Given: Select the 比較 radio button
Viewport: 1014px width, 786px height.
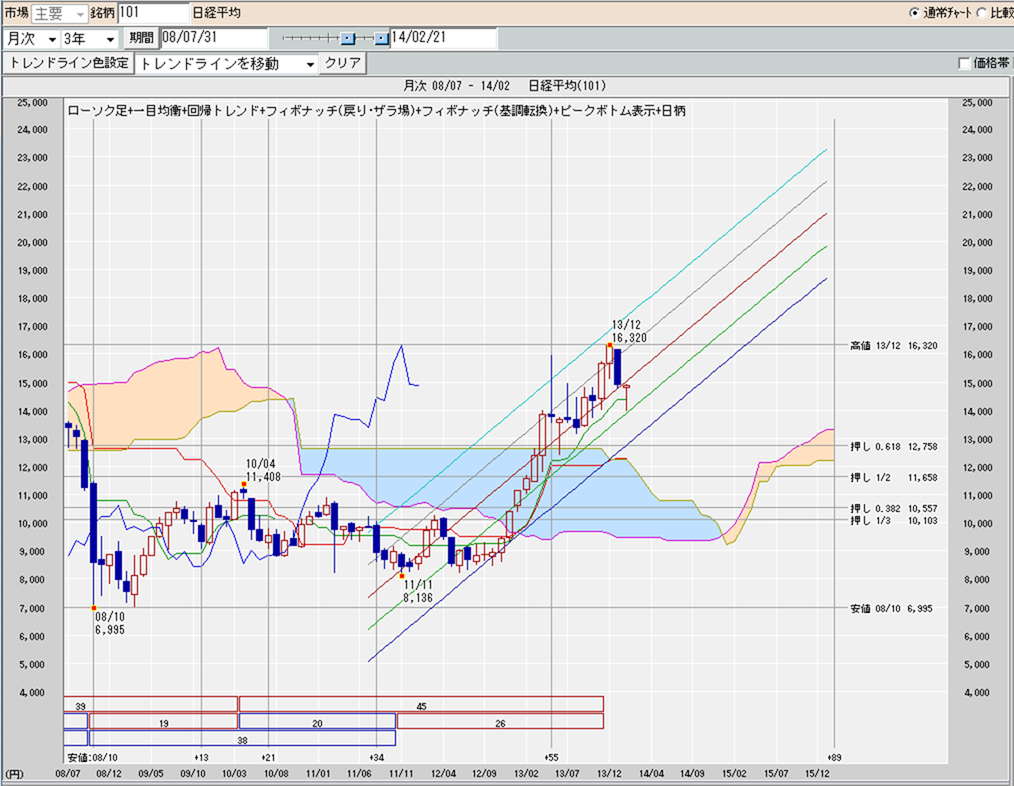Looking at the screenshot, I should 981,13.
